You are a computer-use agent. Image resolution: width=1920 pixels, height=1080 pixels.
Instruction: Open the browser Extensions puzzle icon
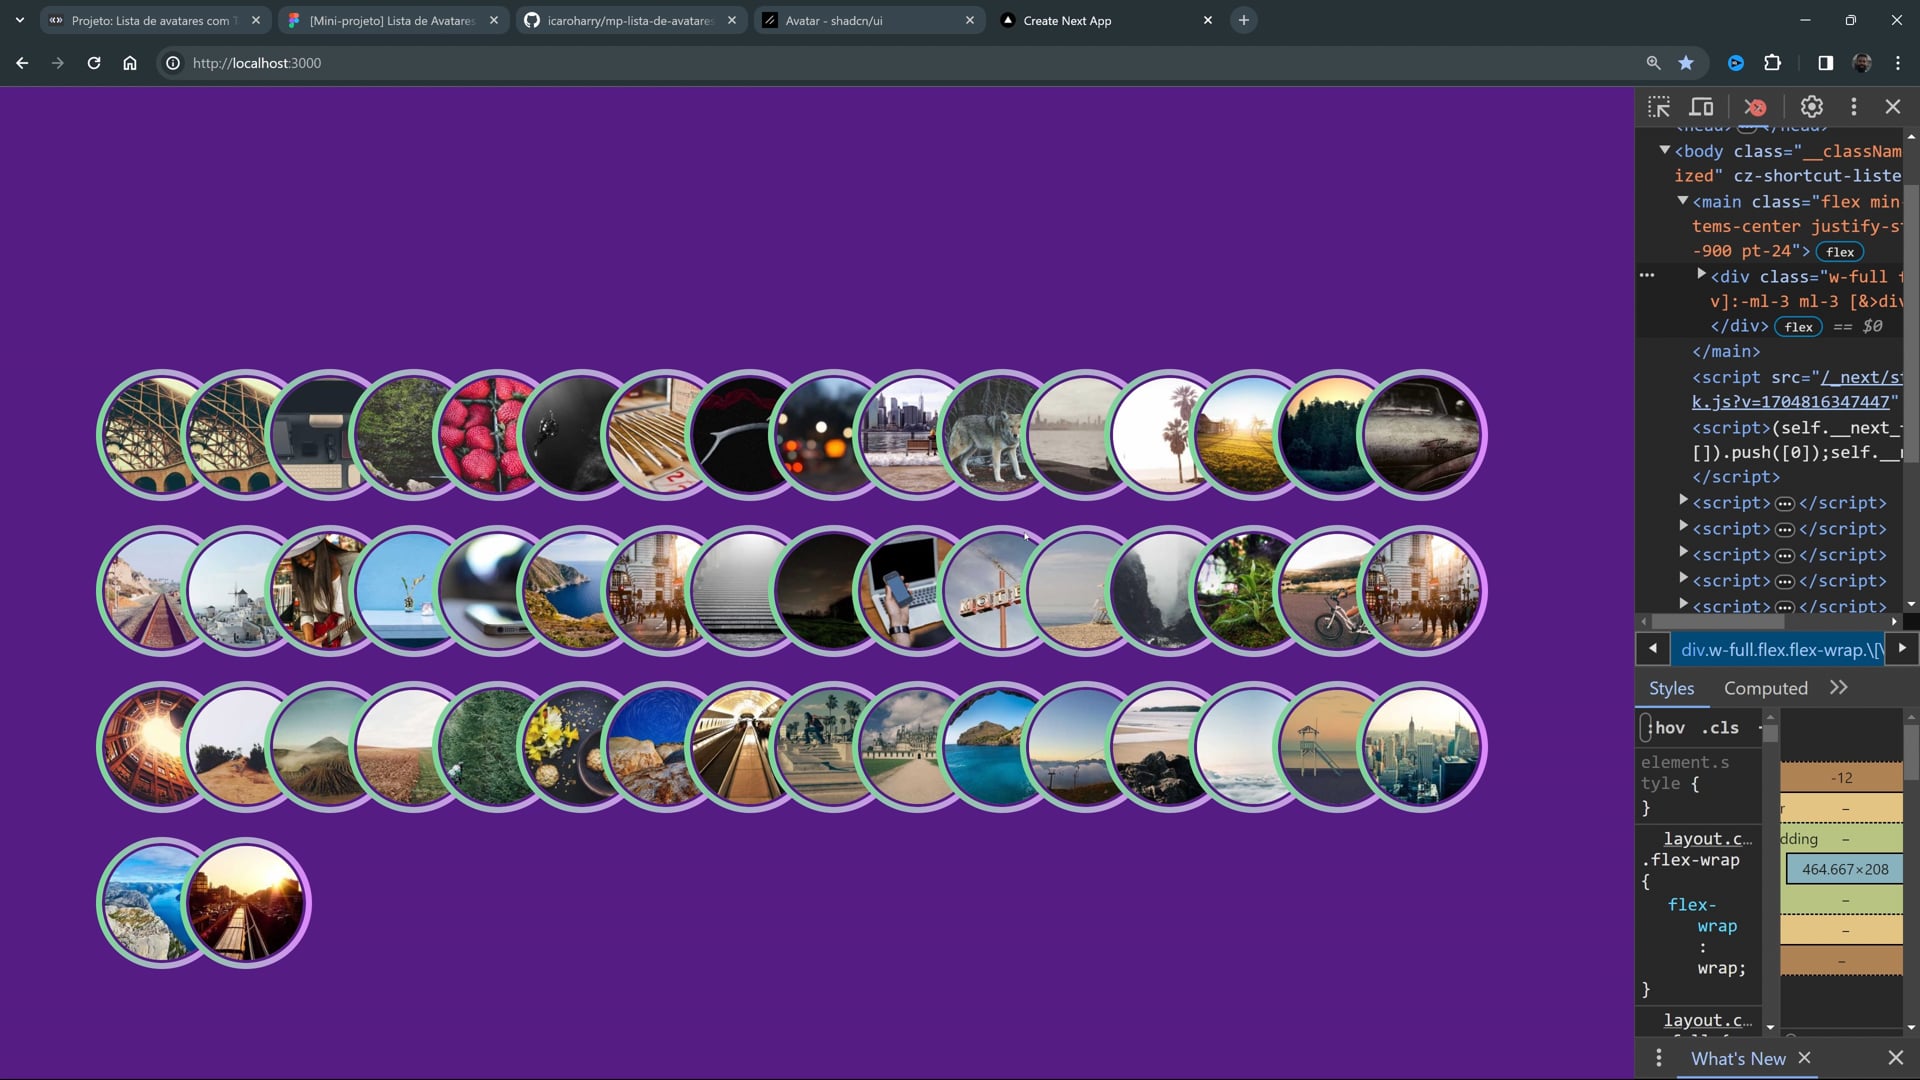coord(1772,63)
